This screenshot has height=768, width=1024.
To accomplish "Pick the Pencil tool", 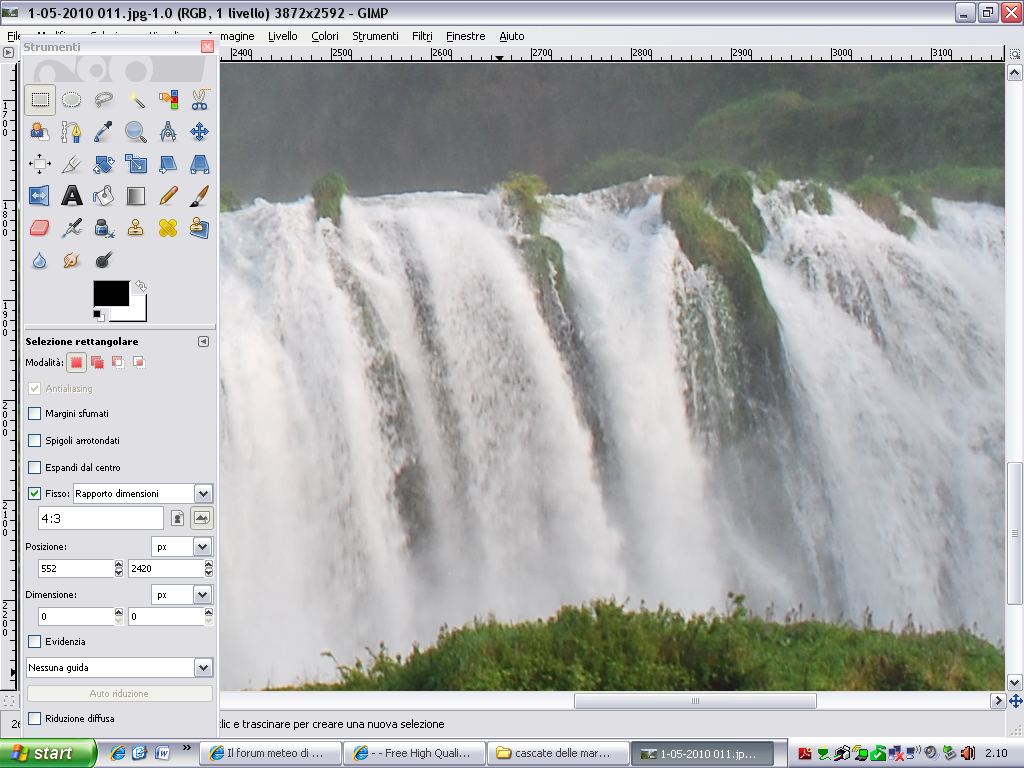I will coord(168,195).
